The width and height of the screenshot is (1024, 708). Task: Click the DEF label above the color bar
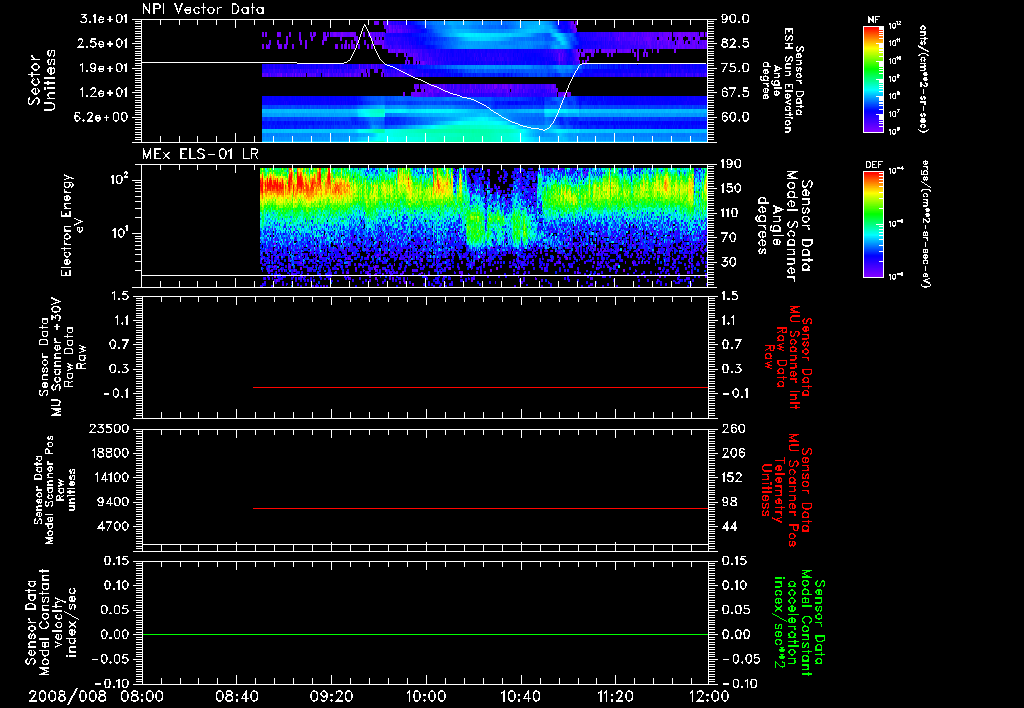pyautogui.click(x=873, y=165)
